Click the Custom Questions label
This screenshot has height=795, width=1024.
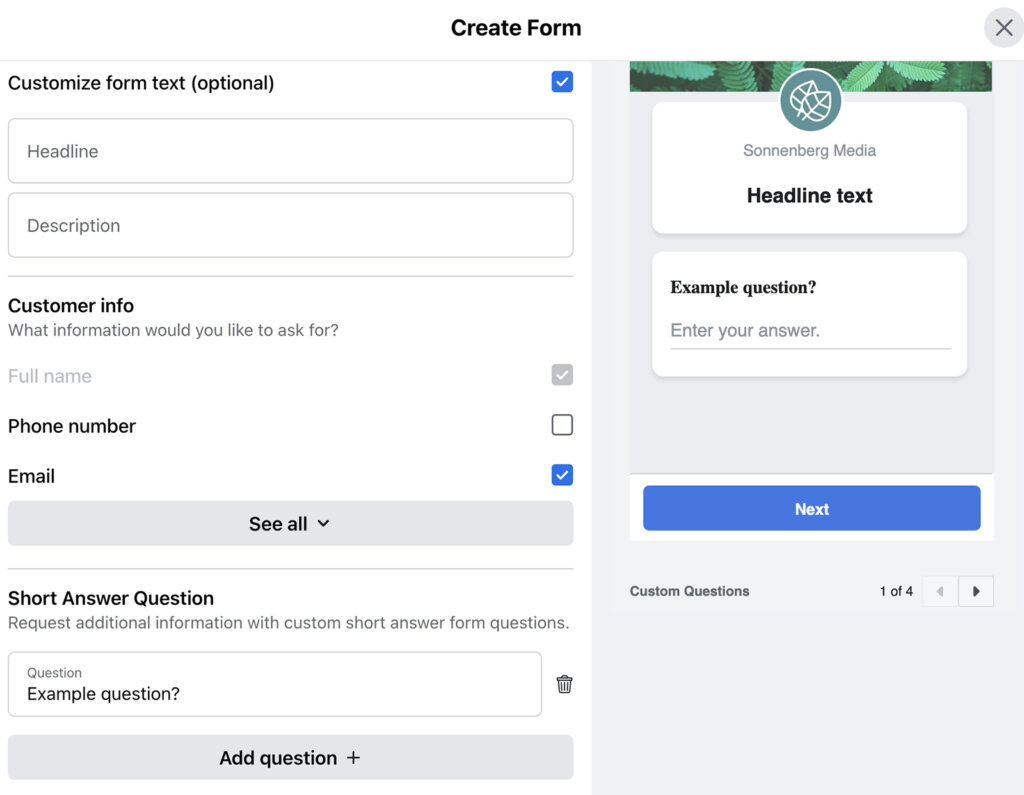coord(690,591)
